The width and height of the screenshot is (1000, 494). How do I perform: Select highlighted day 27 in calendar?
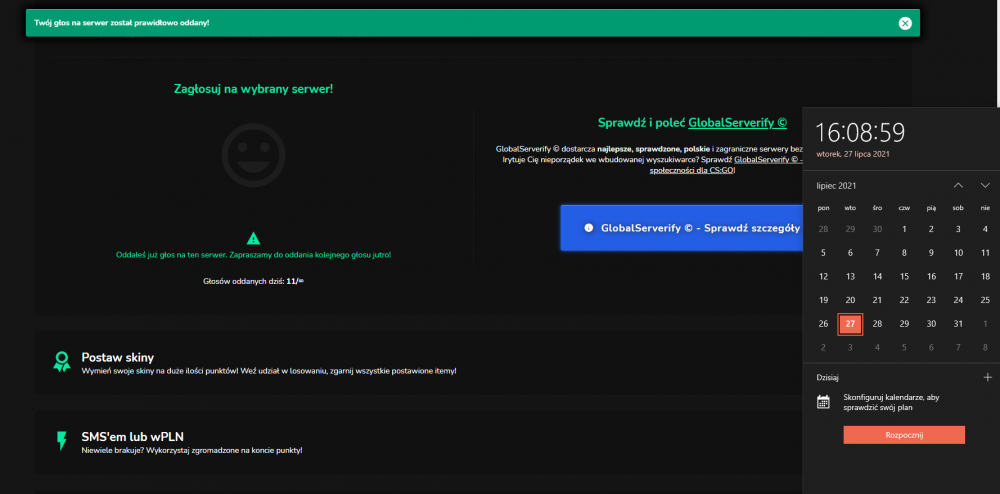850,324
